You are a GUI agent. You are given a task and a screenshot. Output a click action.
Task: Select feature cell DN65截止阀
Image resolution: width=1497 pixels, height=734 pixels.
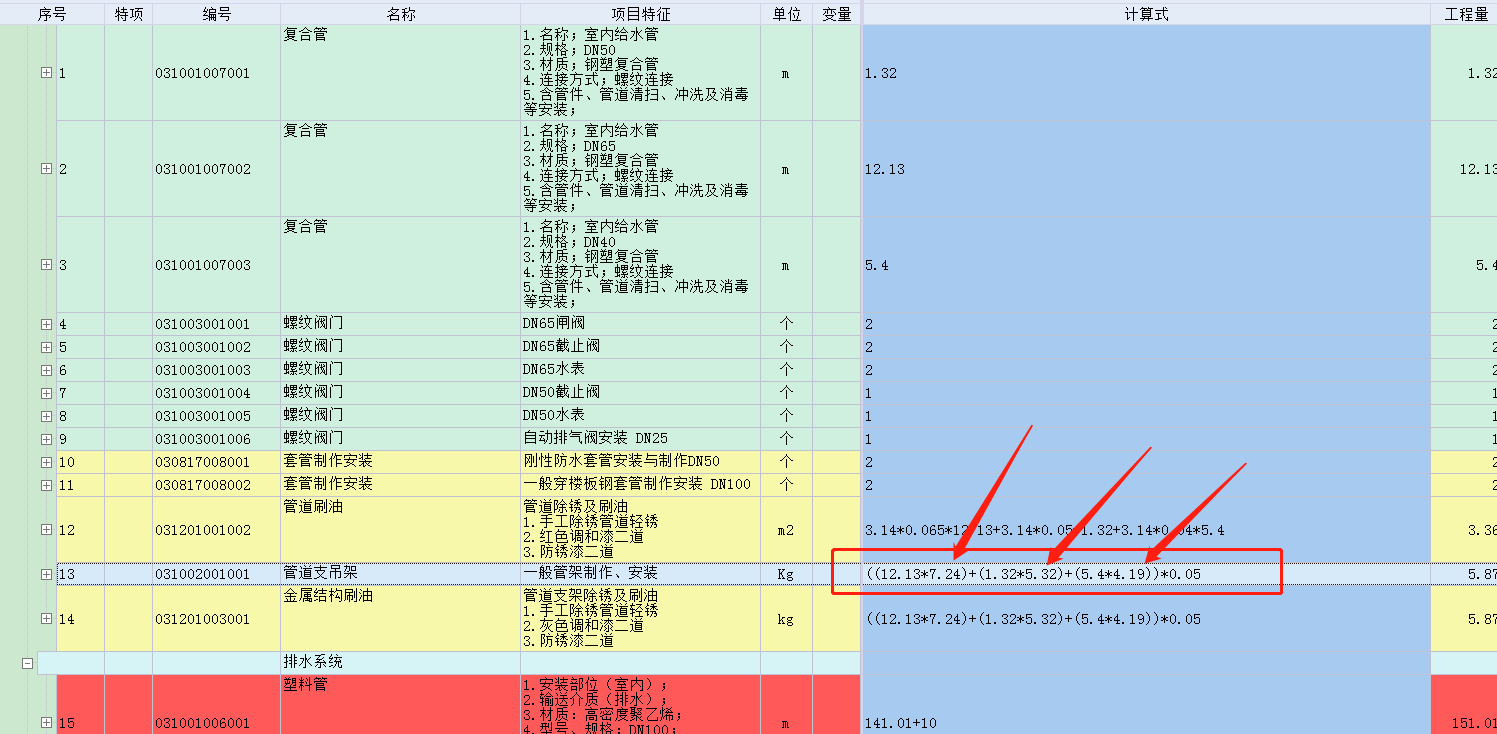[640, 347]
